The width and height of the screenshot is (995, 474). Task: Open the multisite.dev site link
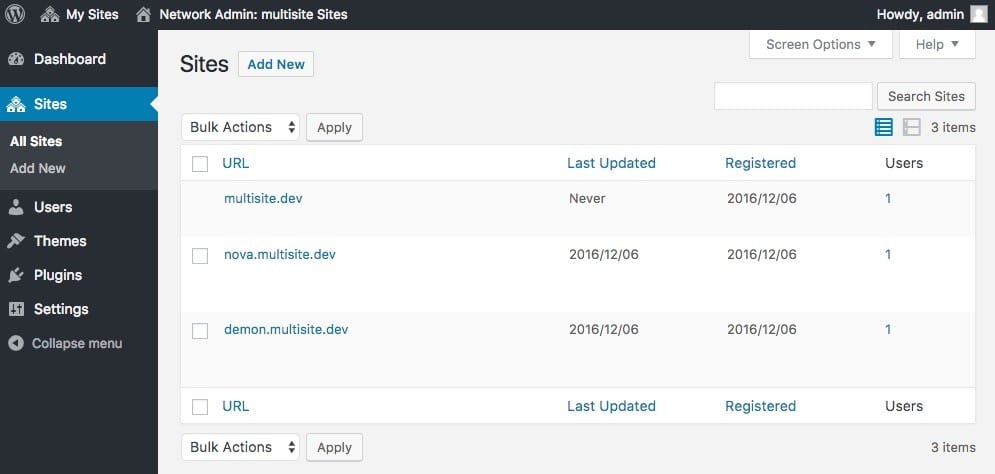pyautogui.click(x=263, y=199)
